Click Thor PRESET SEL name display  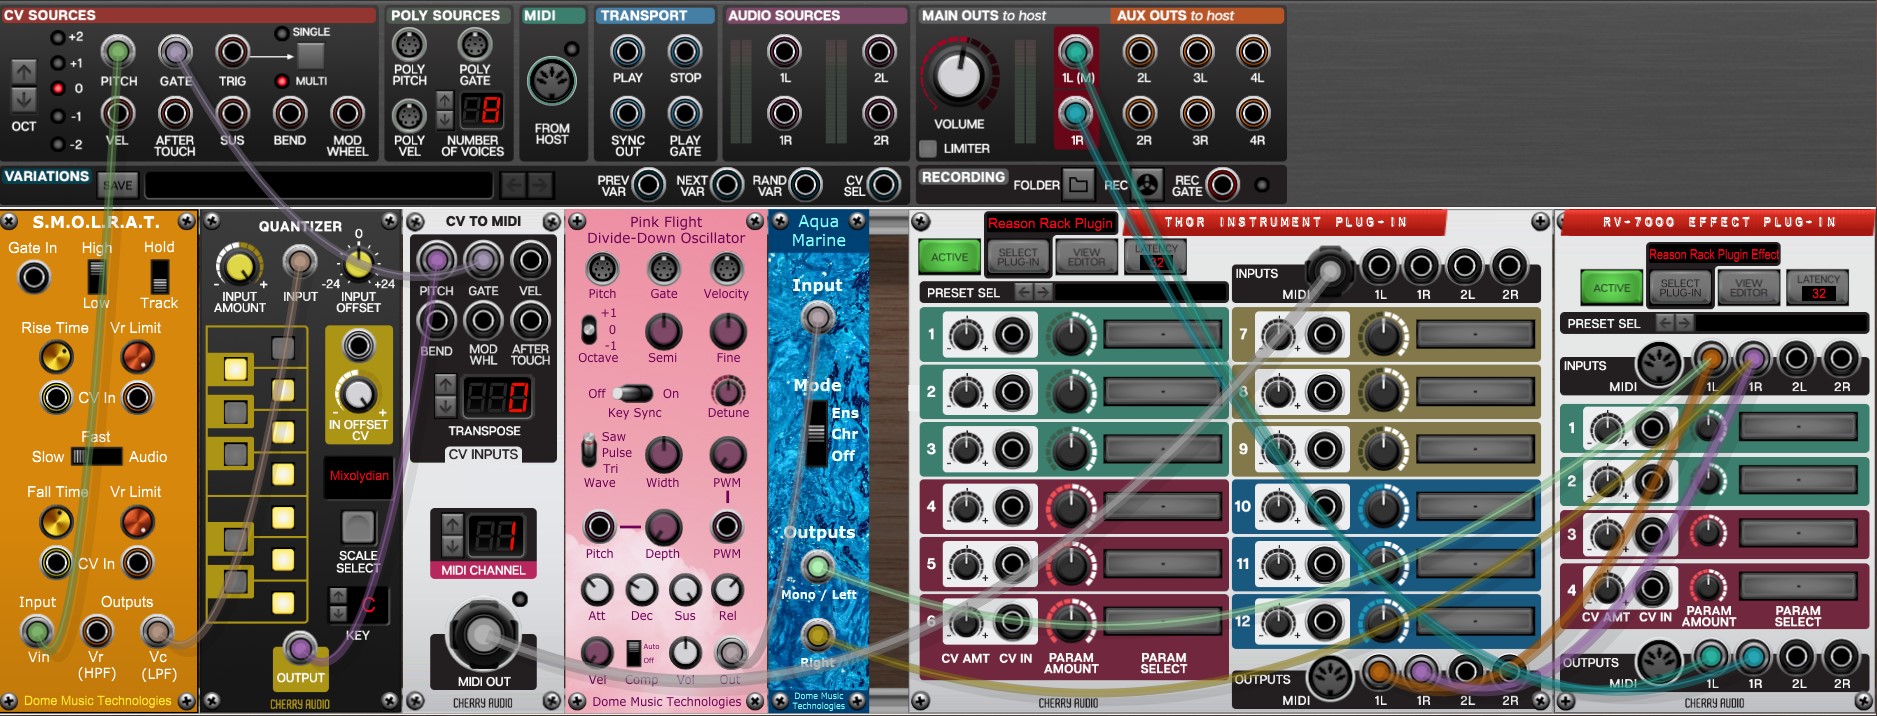1141,292
